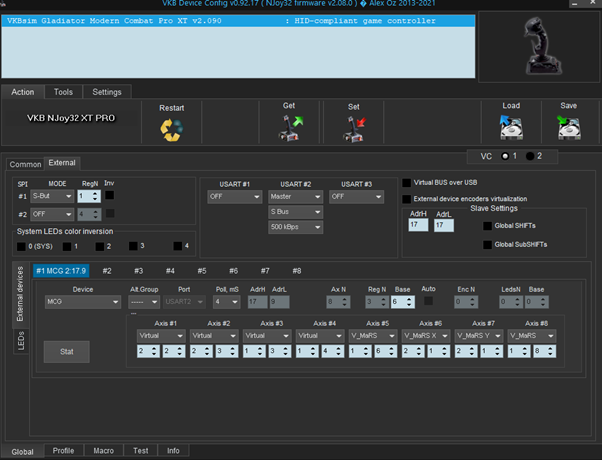Open the 500 kBps speed dropdown
This screenshot has width=602, height=460.
tap(295, 227)
